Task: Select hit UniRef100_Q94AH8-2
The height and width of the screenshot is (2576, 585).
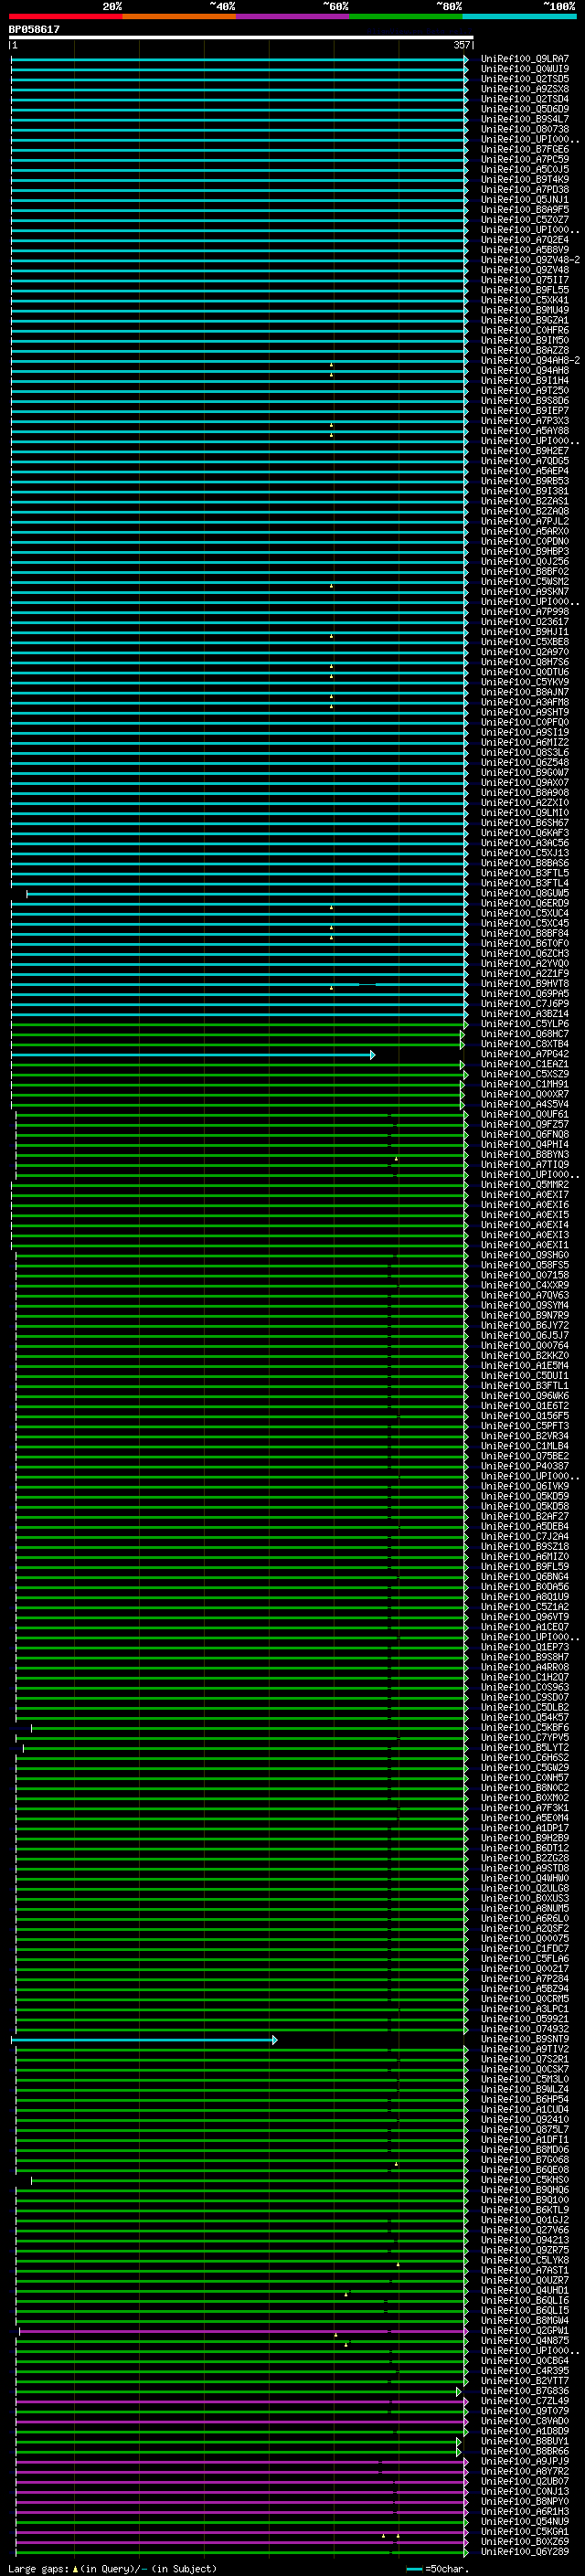Action: click(x=530, y=361)
